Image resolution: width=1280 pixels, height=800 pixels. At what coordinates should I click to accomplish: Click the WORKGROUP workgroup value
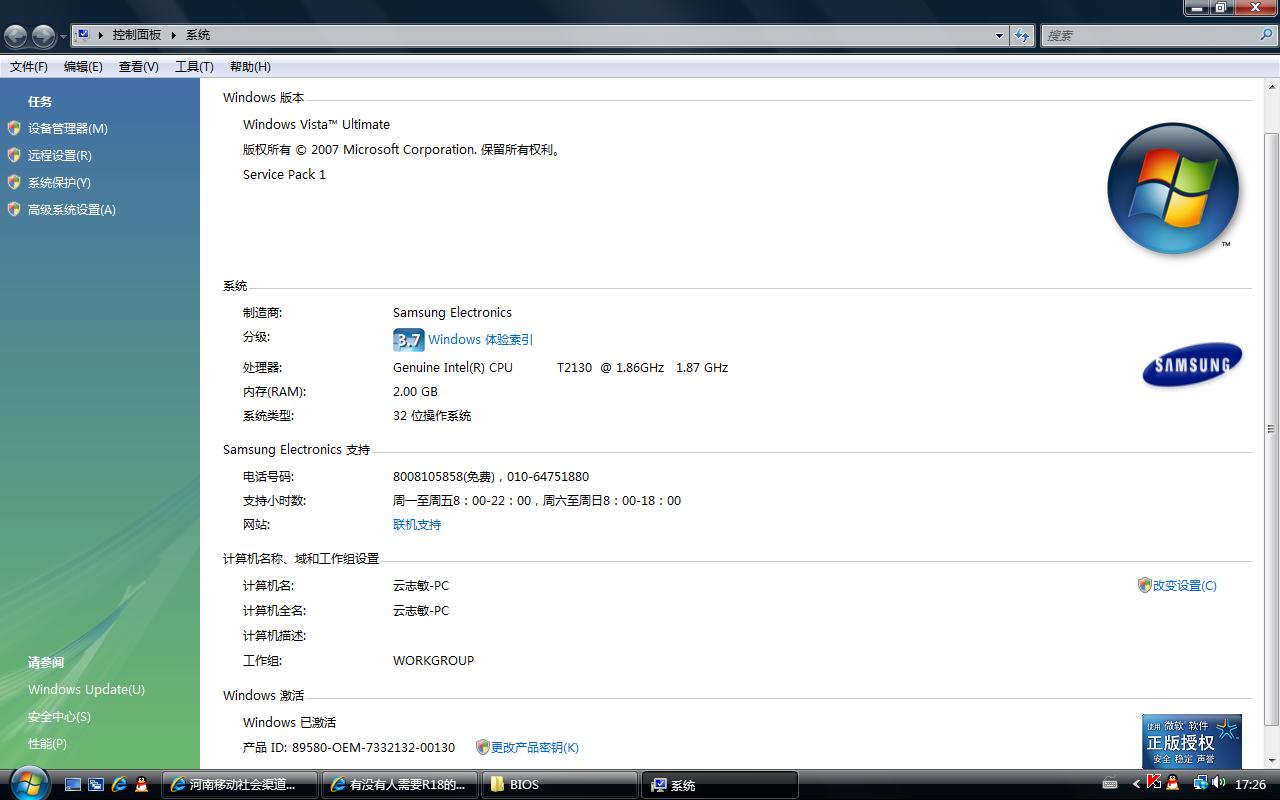pos(434,660)
